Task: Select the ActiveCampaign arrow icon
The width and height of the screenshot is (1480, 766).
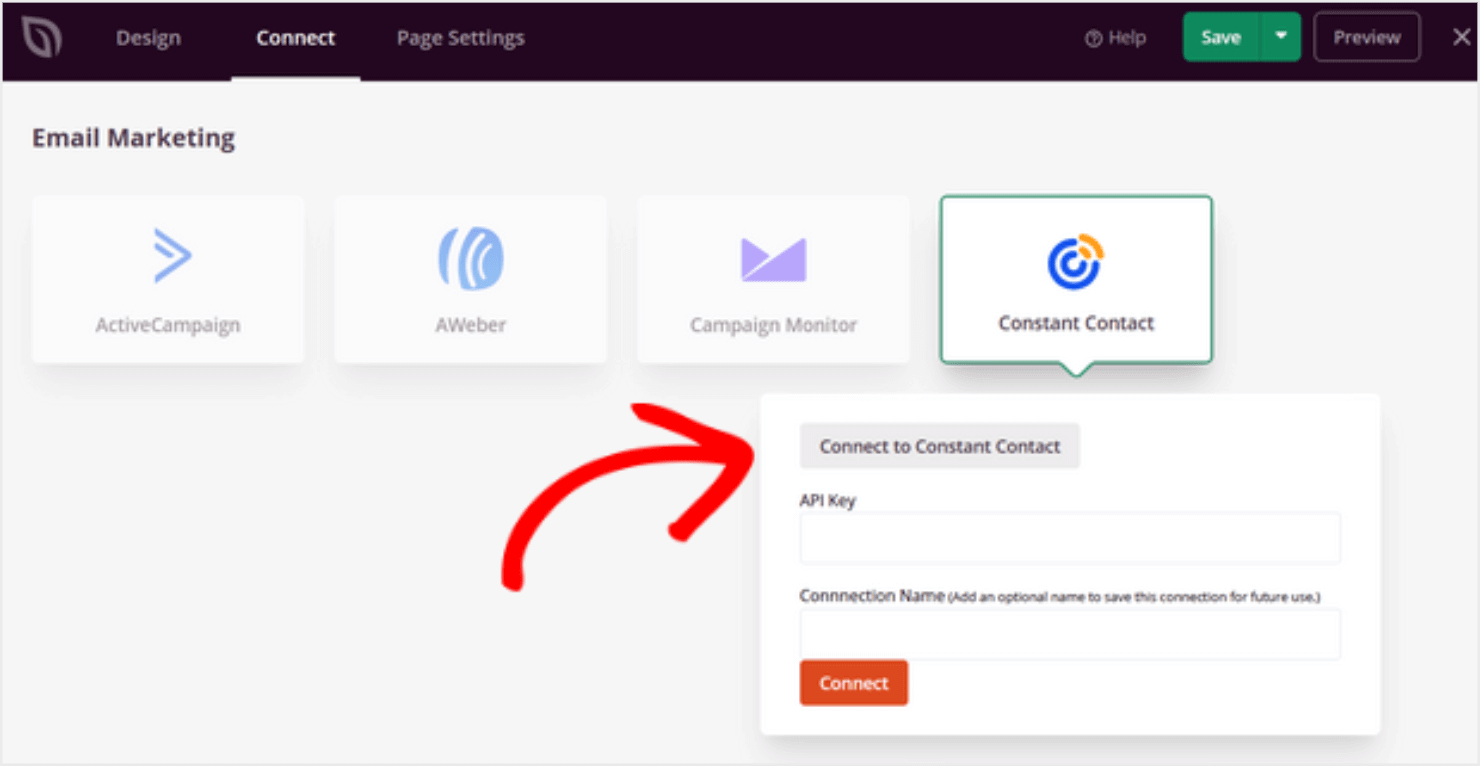Action: point(170,256)
